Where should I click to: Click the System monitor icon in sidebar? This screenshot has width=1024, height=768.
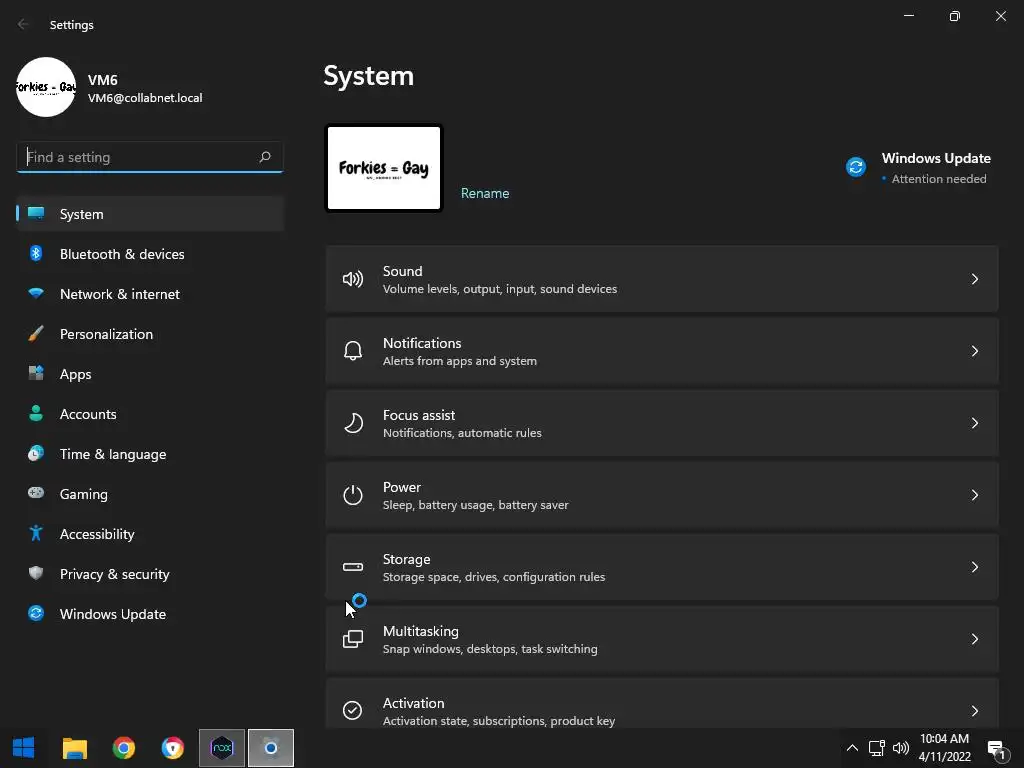pyautogui.click(x=36, y=213)
